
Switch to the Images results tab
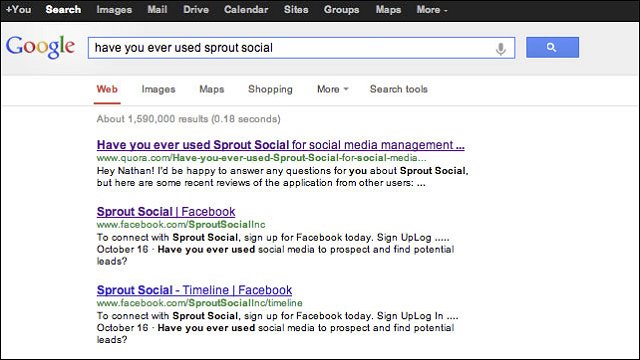(158, 89)
